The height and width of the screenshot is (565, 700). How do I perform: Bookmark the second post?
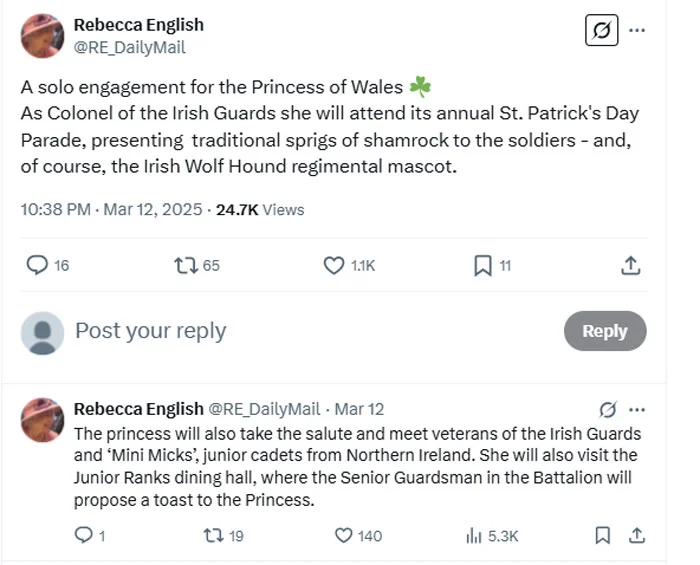(x=603, y=535)
